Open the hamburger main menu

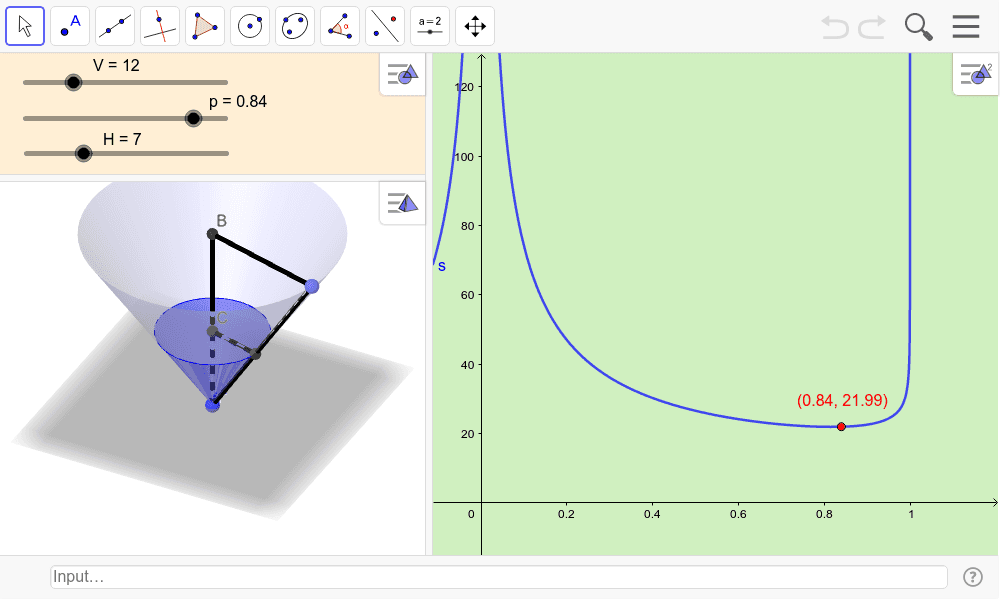point(966,27)
